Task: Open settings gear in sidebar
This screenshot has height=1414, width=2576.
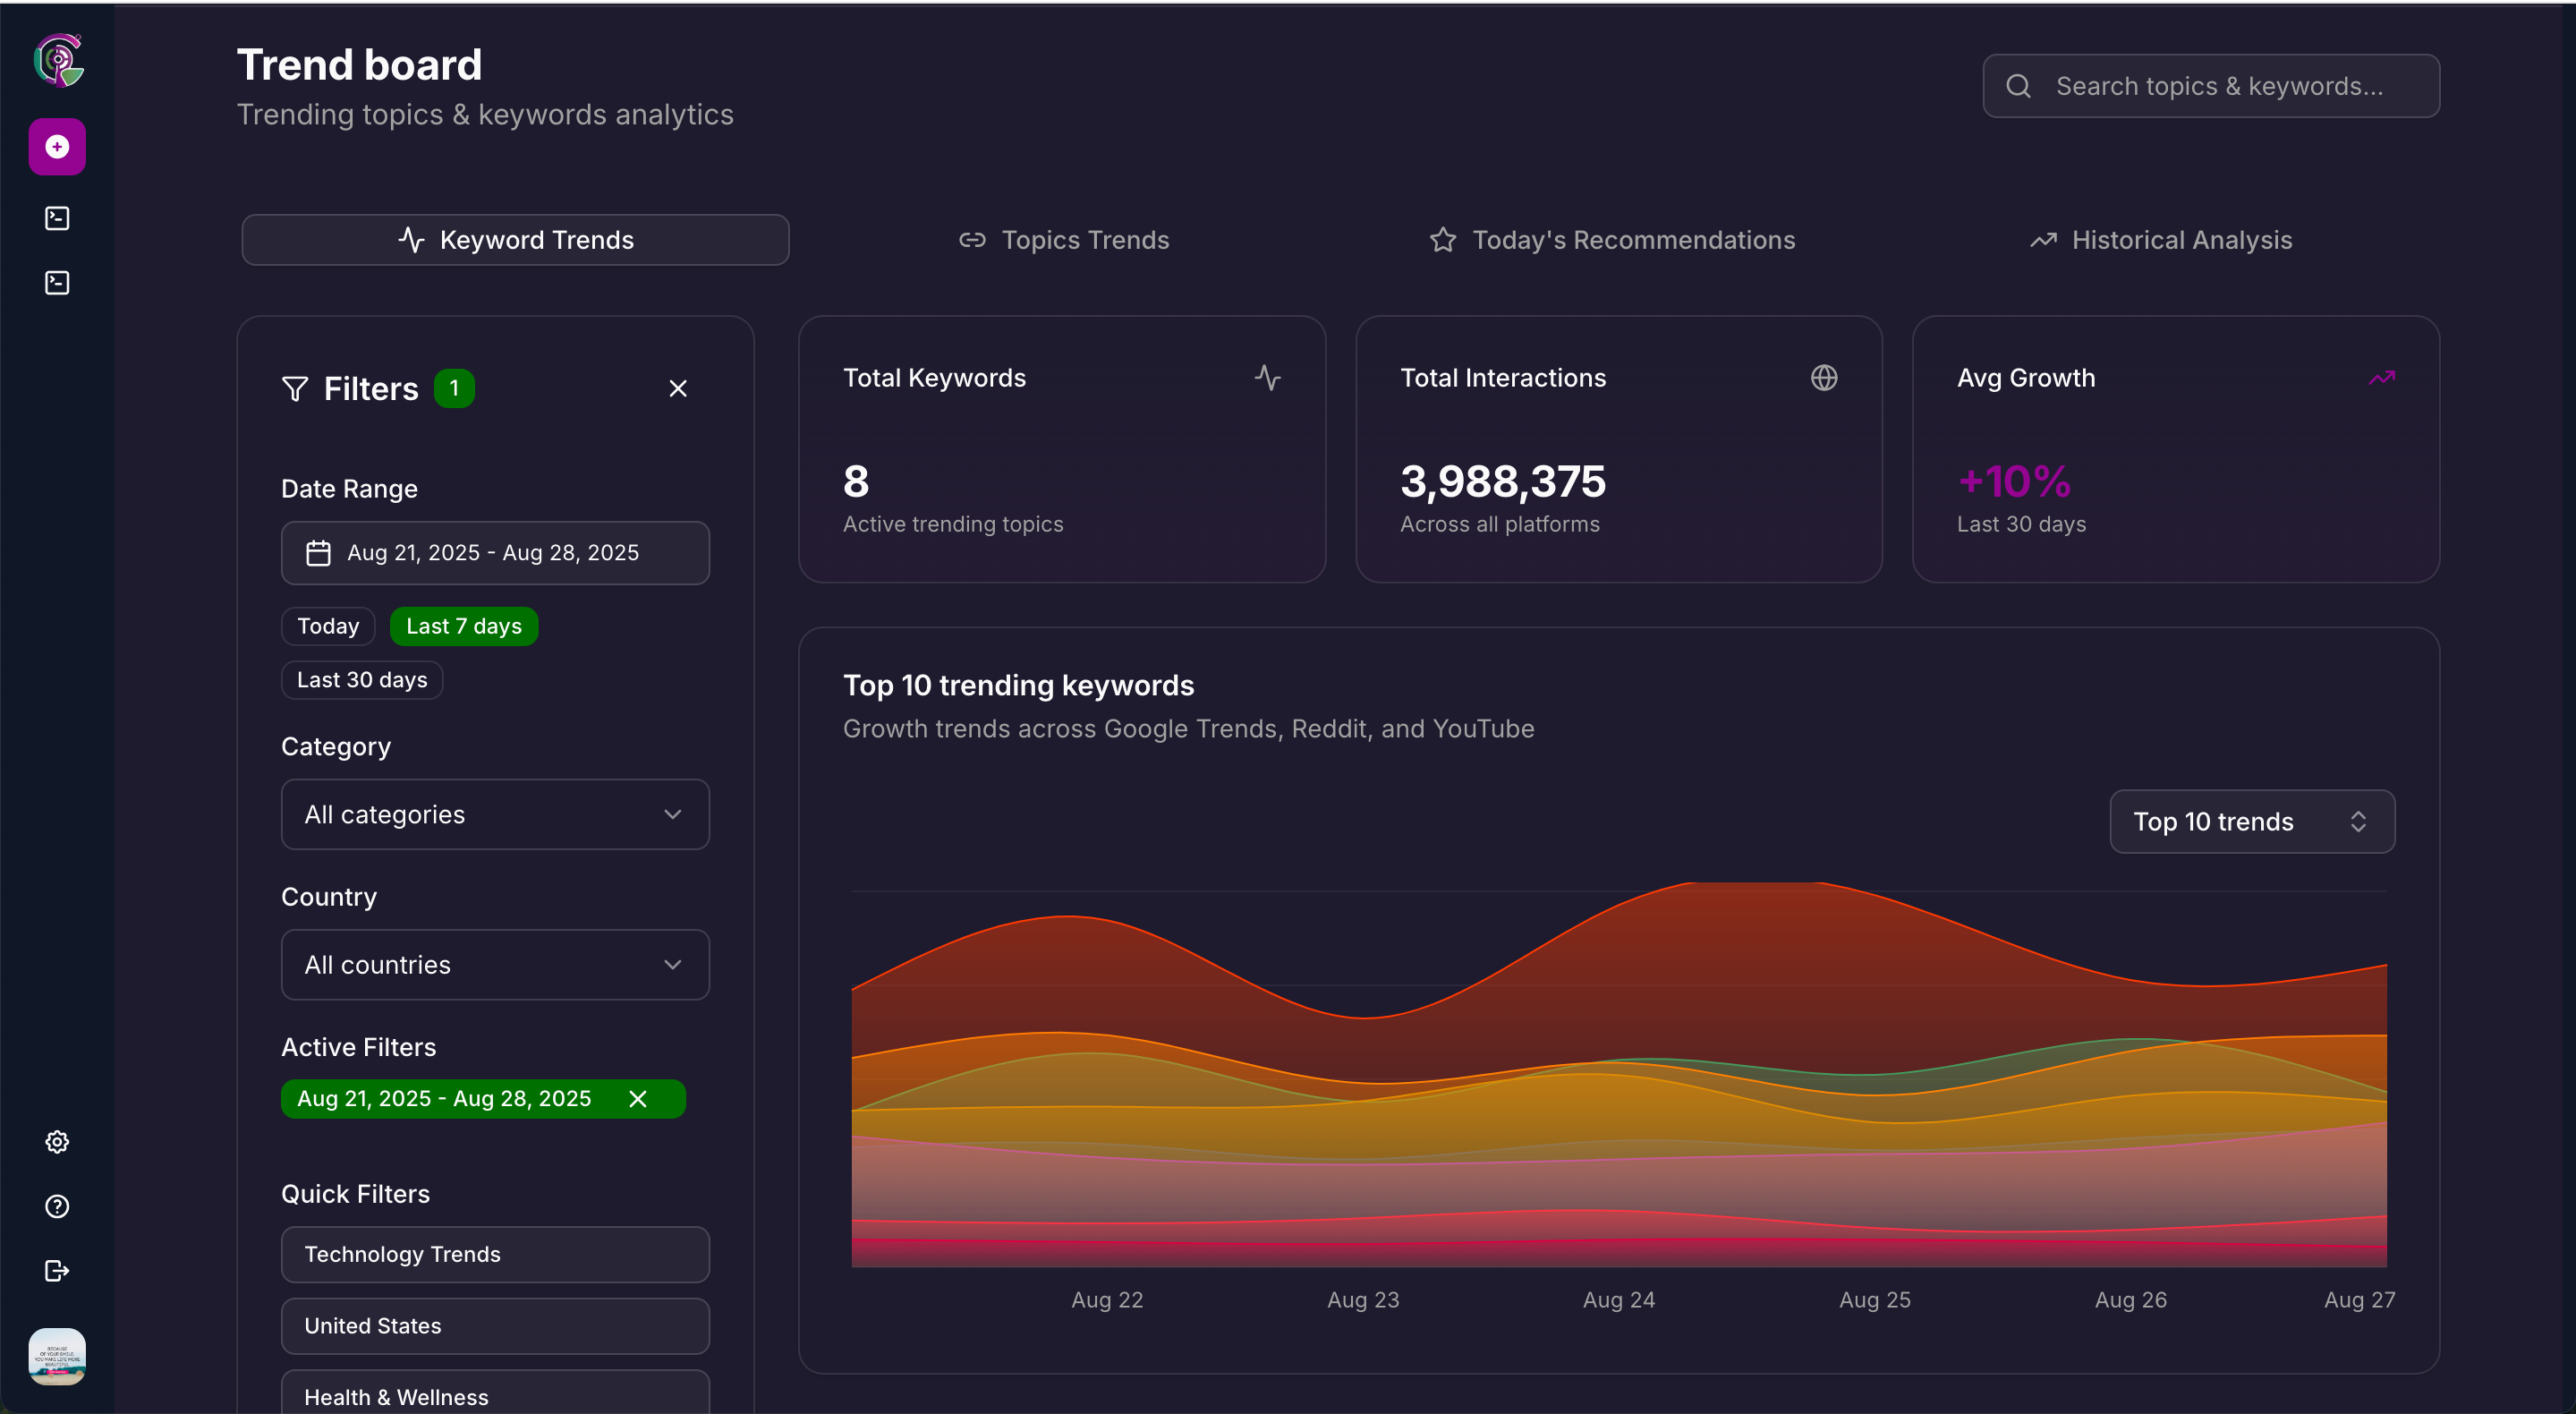Action: (x=57, y=1142)
